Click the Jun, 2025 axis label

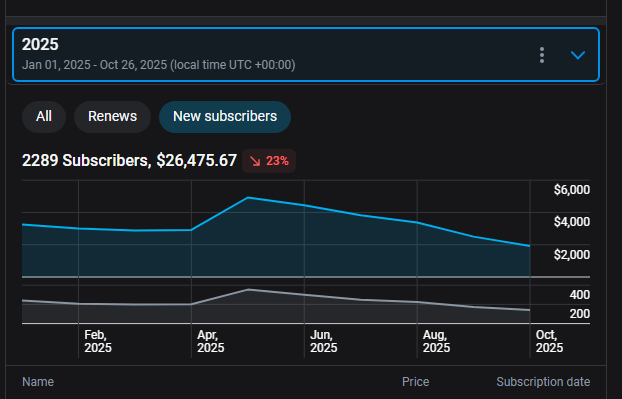[323, 341]
